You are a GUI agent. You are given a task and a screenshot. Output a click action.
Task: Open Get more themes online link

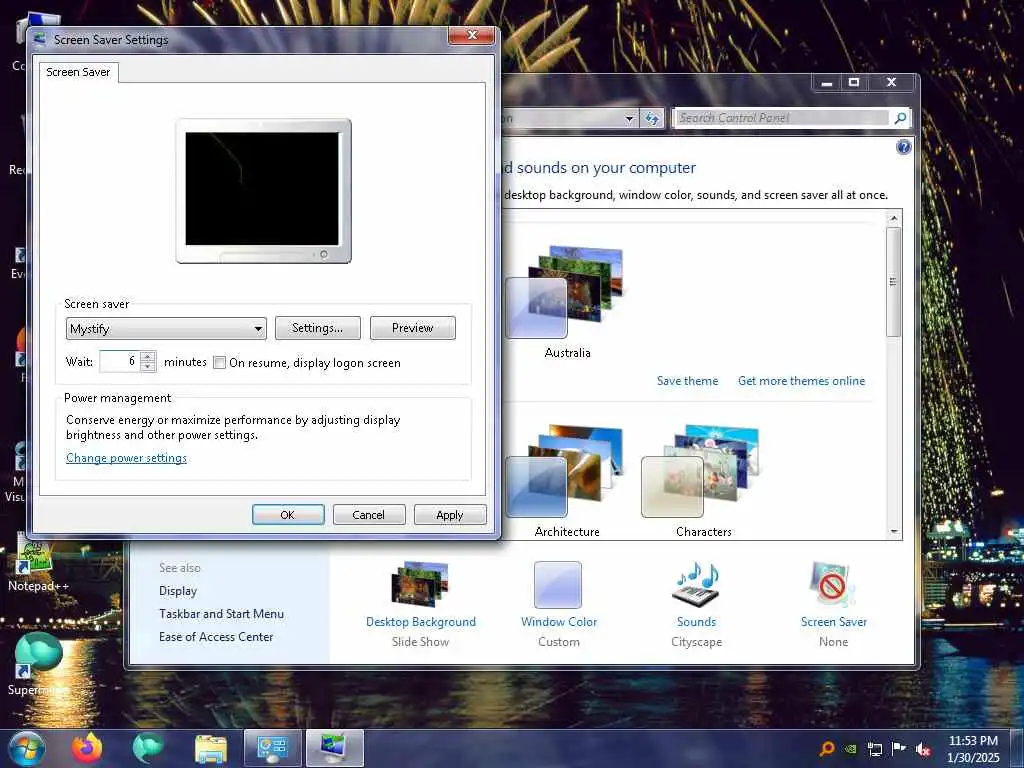[x=801, y=381]
